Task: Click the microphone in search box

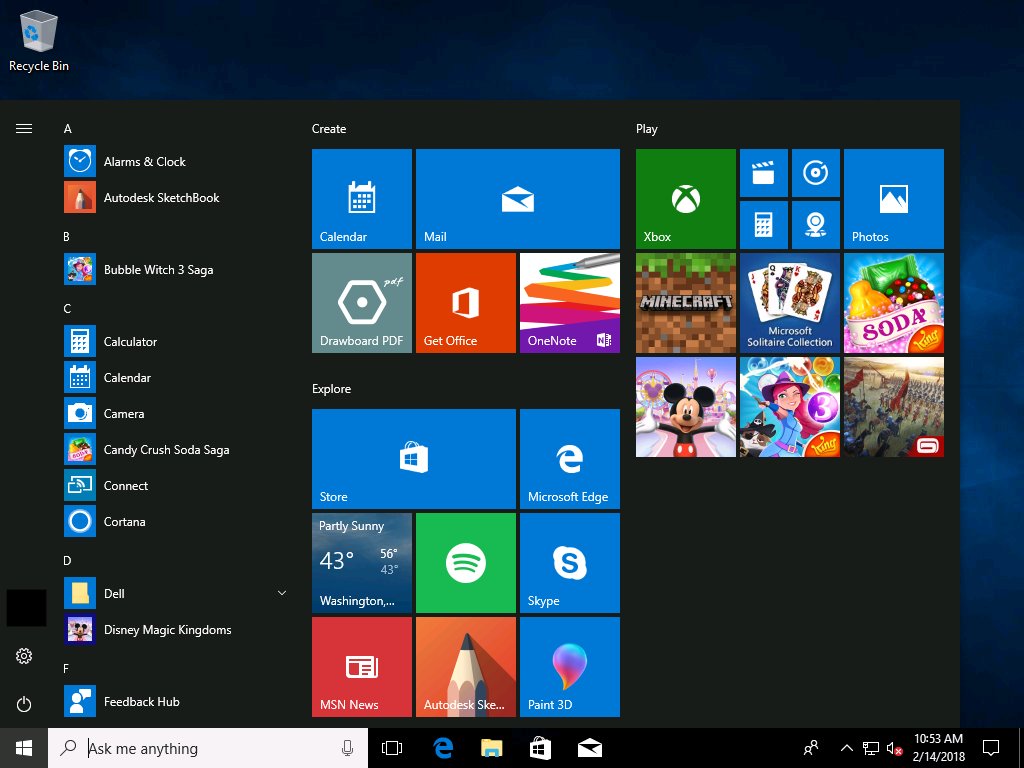Action: [x=347, y=748]
